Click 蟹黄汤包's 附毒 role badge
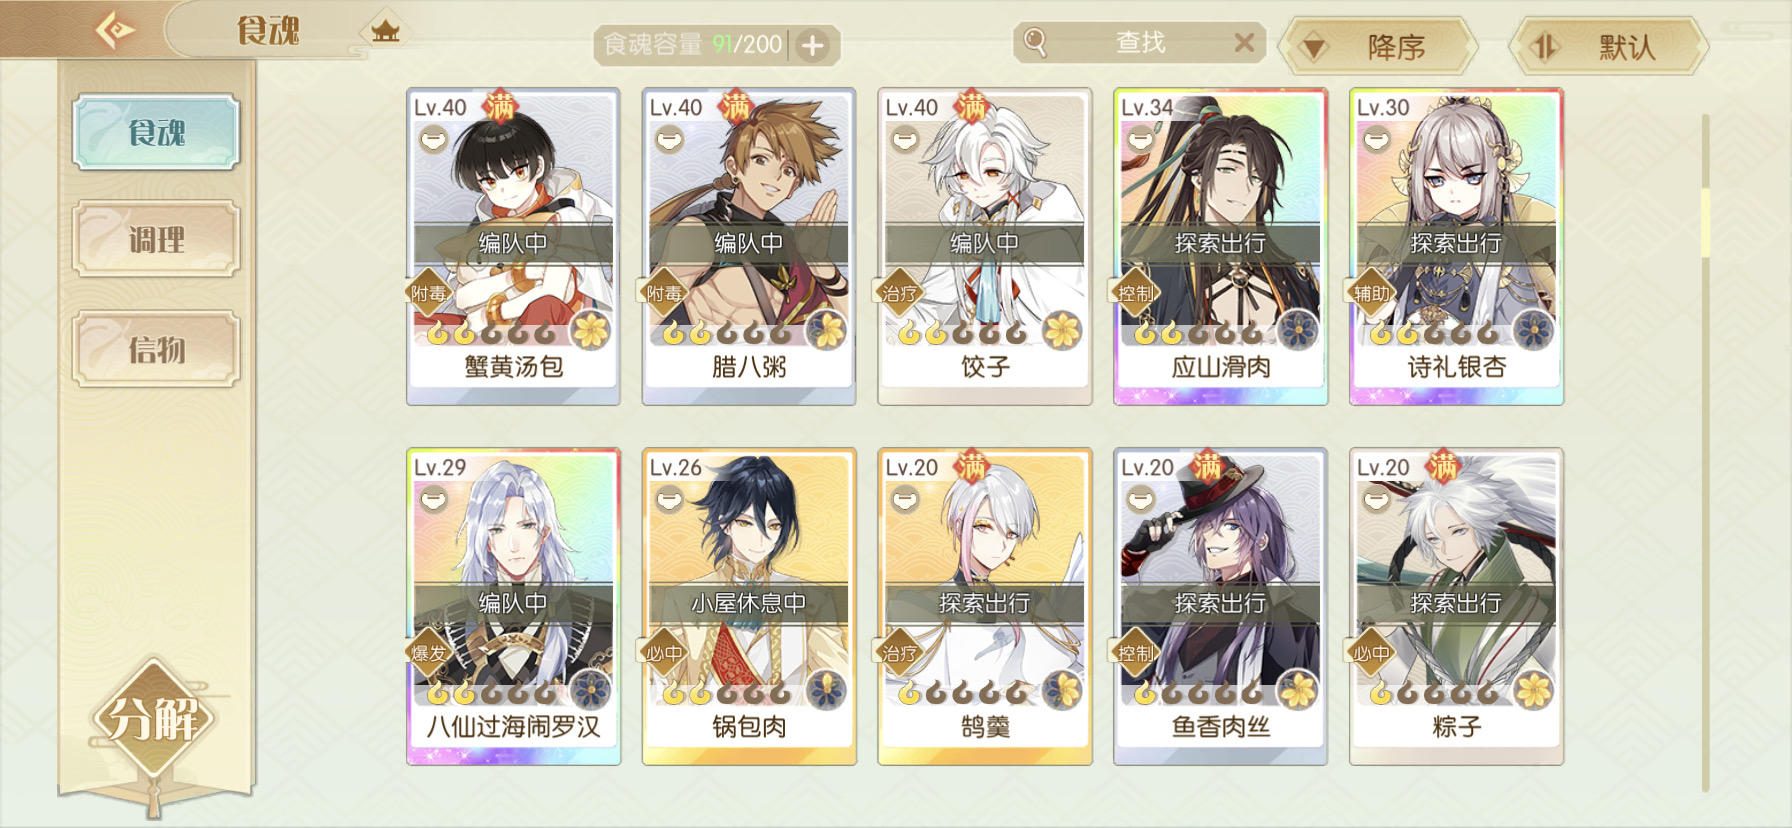 click(428, 293)
